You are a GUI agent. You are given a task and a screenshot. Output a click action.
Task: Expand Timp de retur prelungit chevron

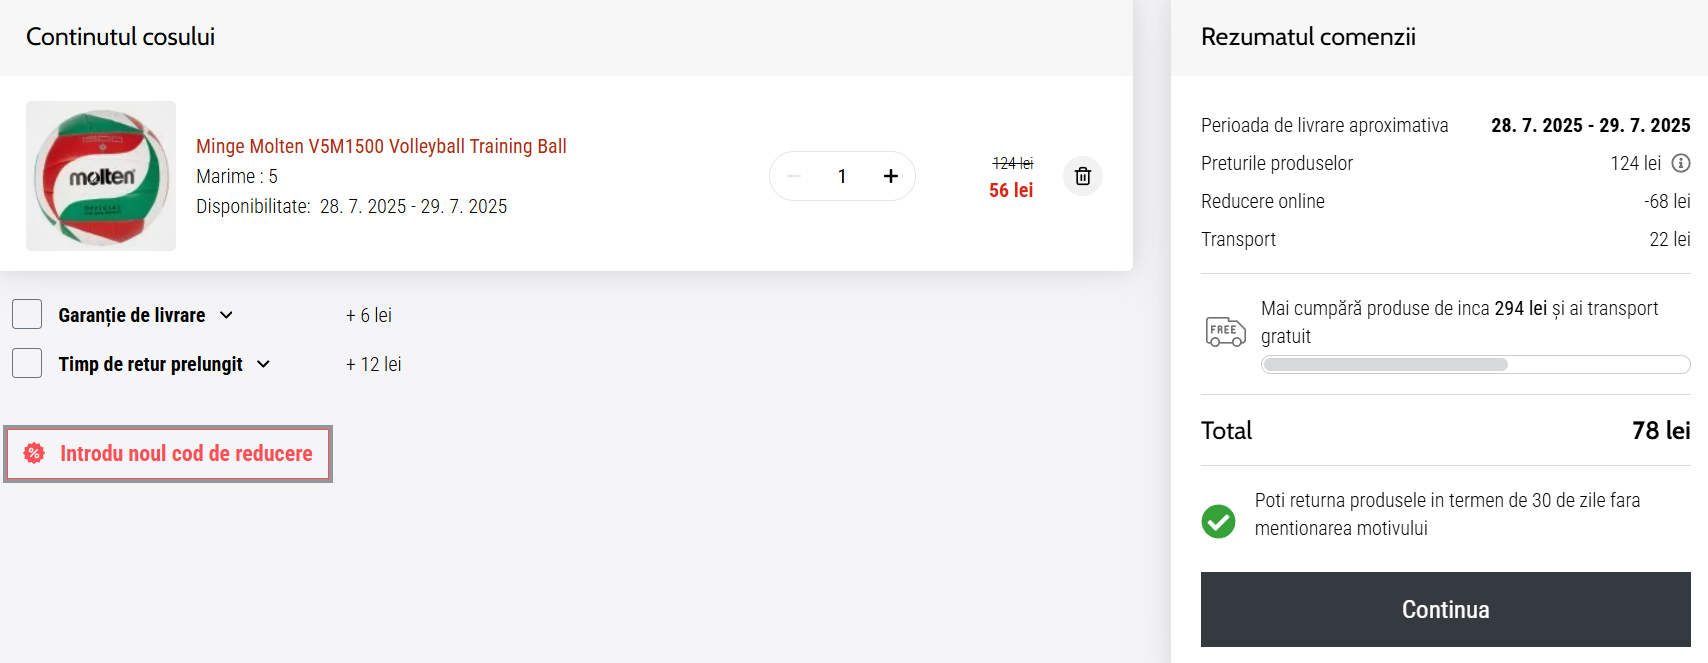click(263, 364)
